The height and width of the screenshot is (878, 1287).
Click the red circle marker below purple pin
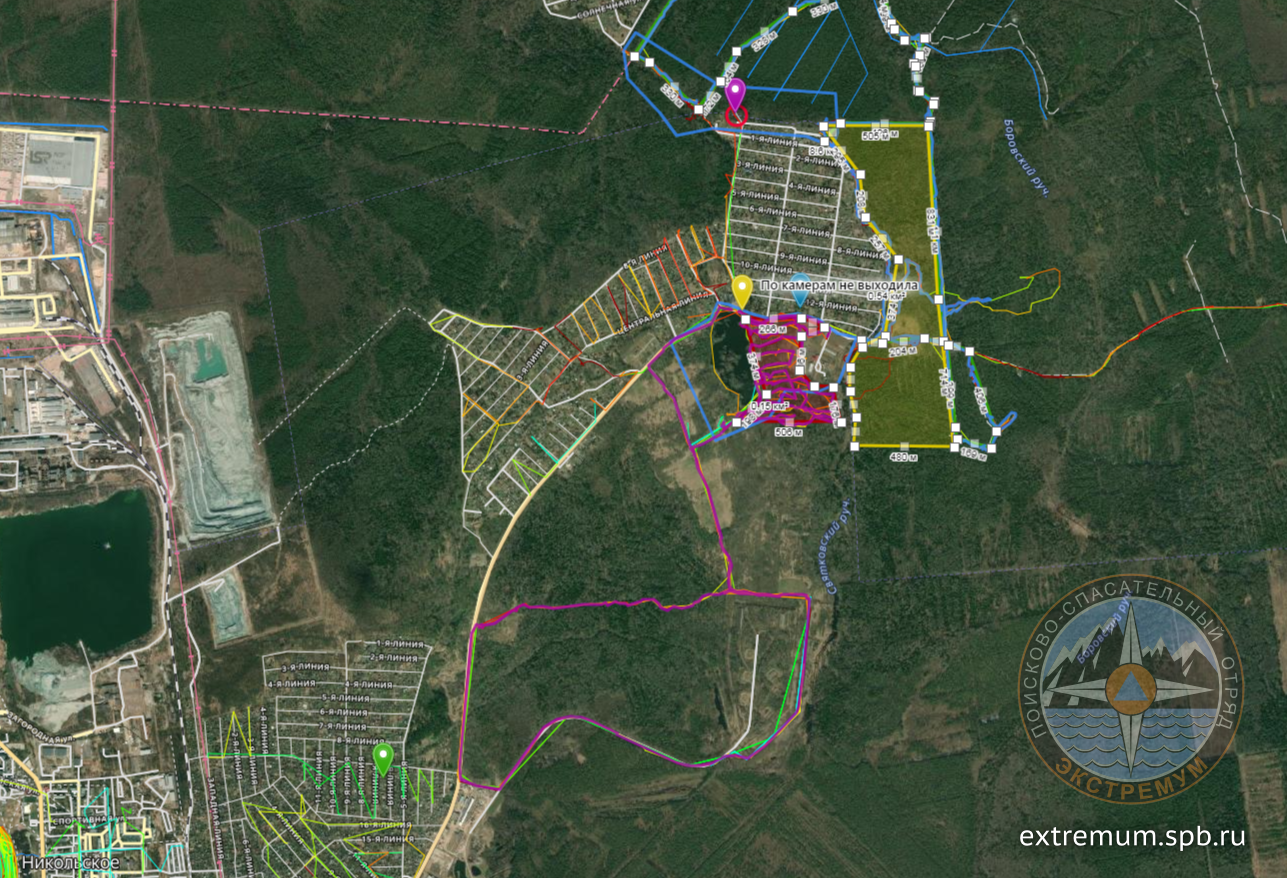tap(736, 116)
